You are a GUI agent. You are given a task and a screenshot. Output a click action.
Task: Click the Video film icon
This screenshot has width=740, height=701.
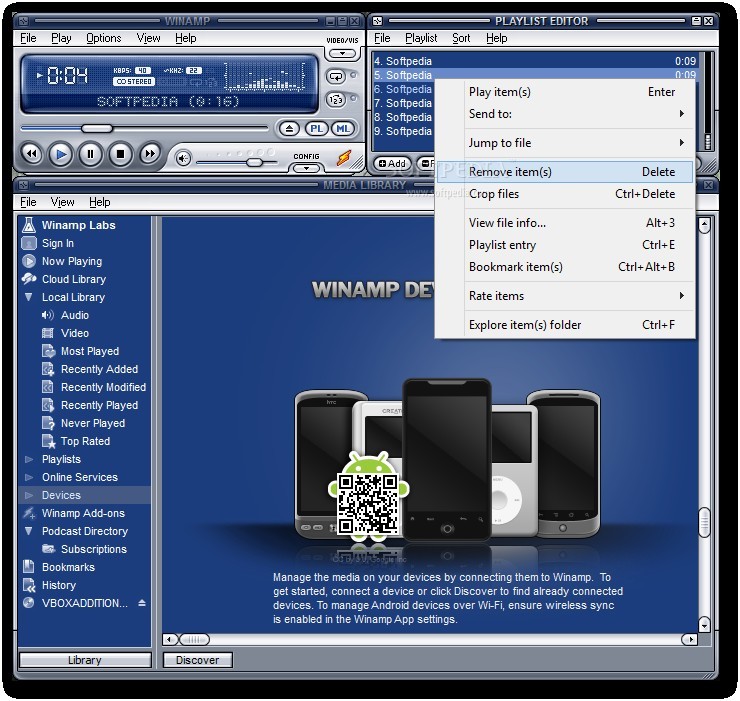pos(48,333)
